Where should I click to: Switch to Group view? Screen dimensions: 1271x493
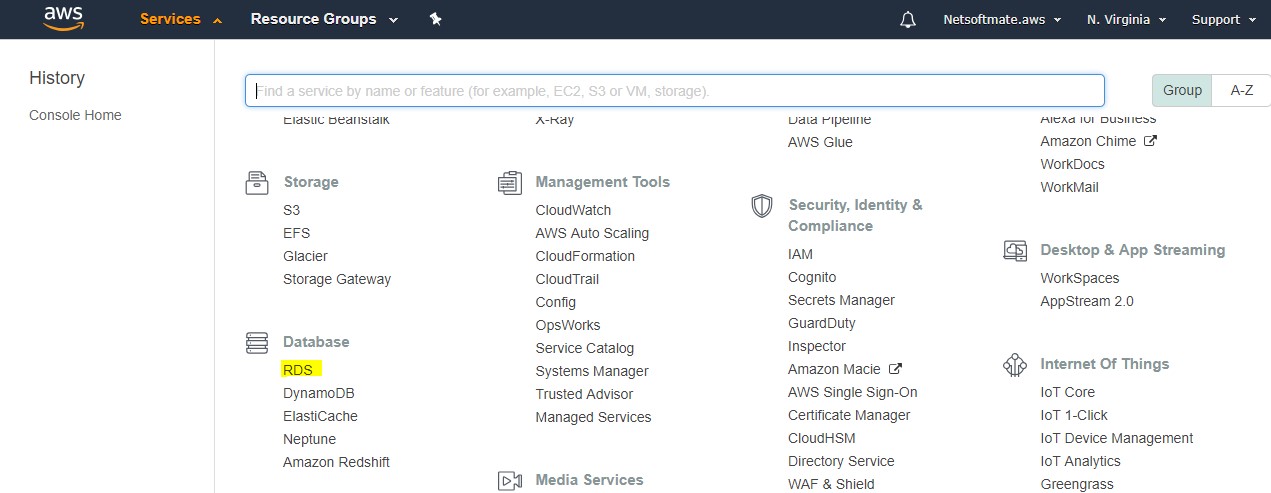[1182, 90]
